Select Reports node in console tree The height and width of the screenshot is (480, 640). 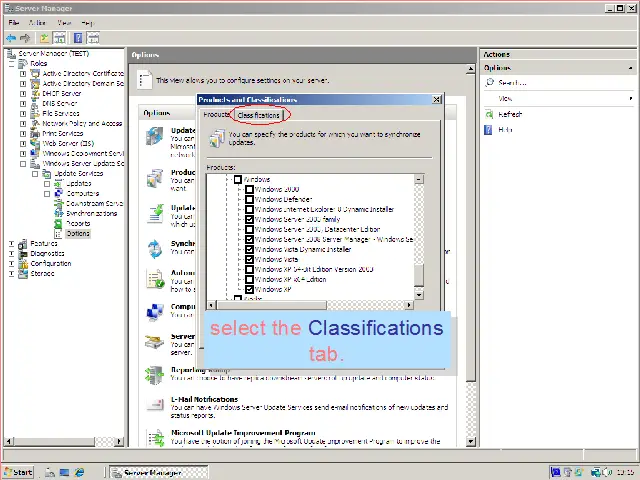pyautogui.click(x=78, y=223)
